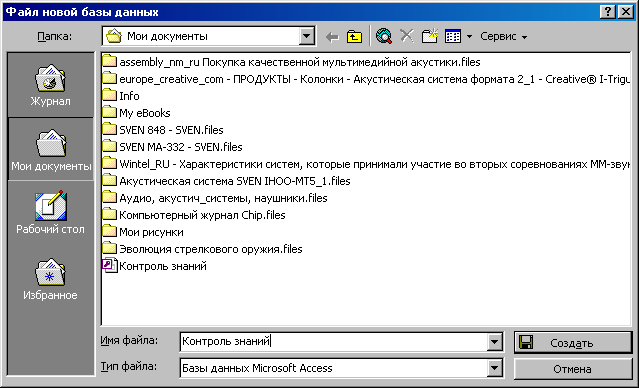Screen dimensions: 639x388
Task: Expand the Папка folder dropdown
Action: click(306, 37)
